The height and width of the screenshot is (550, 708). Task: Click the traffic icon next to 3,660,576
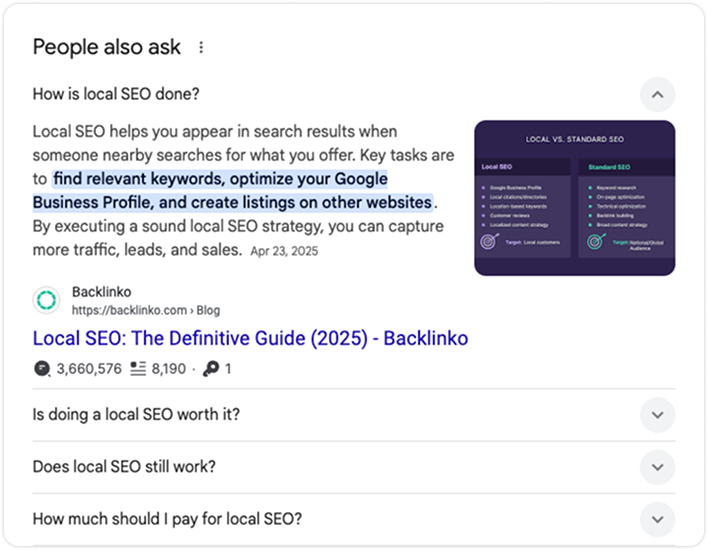(42, 369)
